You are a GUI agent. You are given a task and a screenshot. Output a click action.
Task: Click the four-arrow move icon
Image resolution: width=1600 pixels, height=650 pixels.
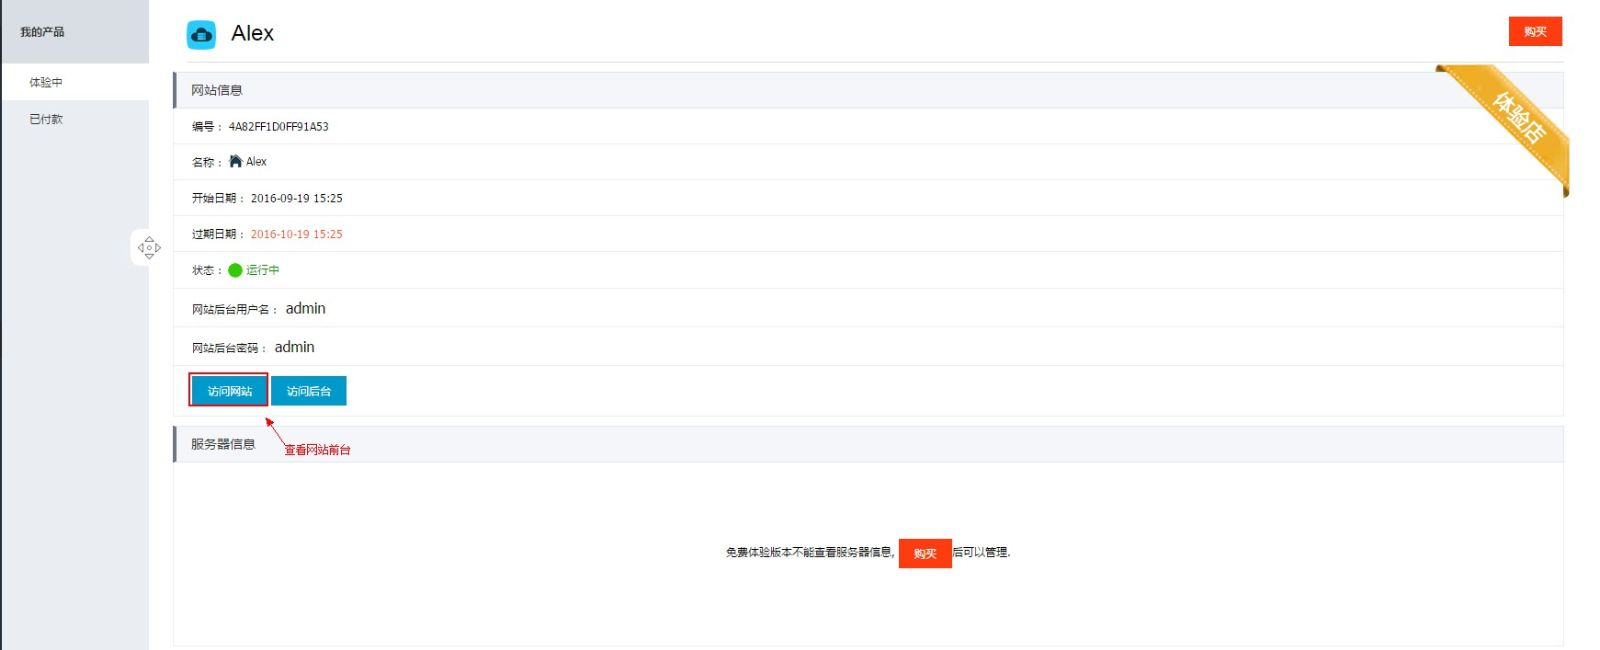pyautogui.click(x=149, y=247)
